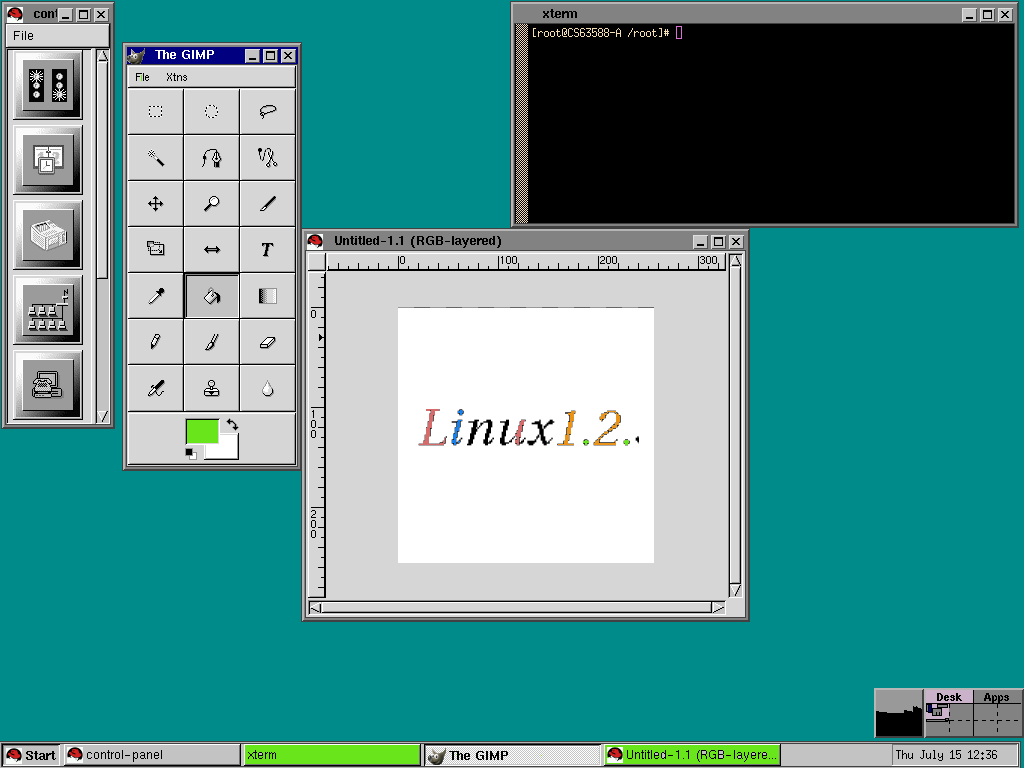Select the Elliptical Select tool
The width and height of the screenshot is (1024, 768).
coord(212,112)
